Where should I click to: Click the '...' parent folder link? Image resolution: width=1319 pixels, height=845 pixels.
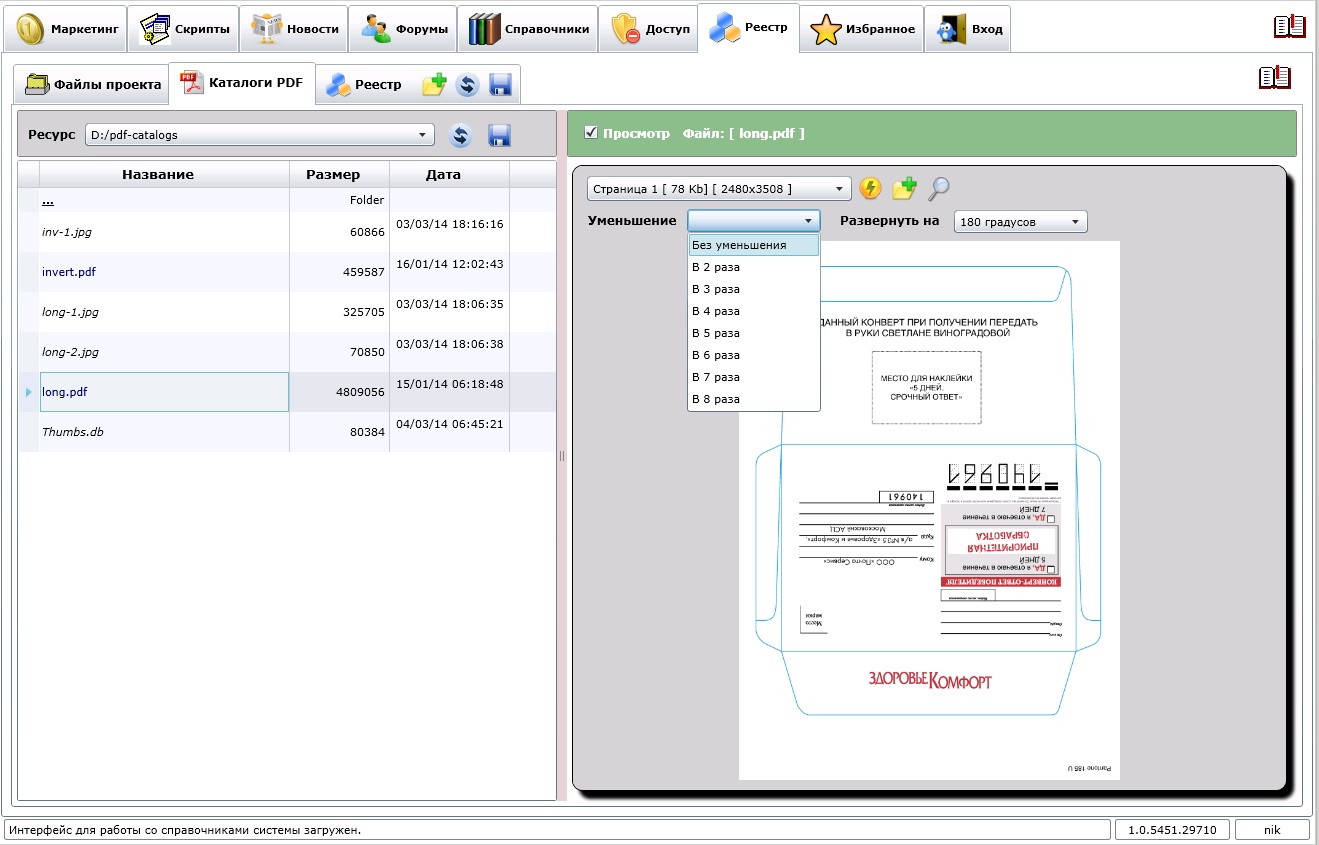point(48,200)
